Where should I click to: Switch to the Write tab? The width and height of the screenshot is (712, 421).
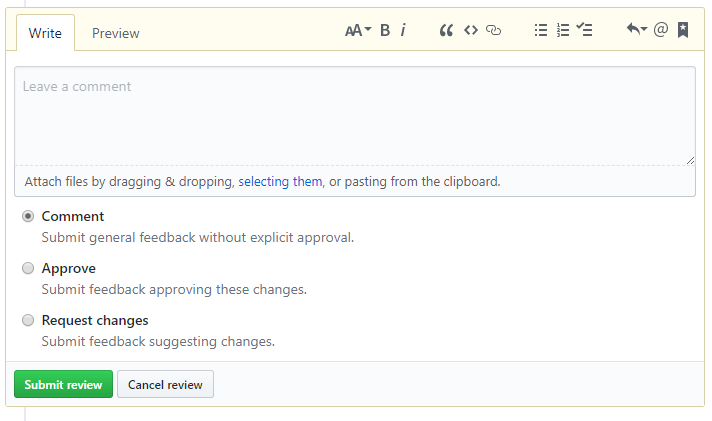coord(45,33)
